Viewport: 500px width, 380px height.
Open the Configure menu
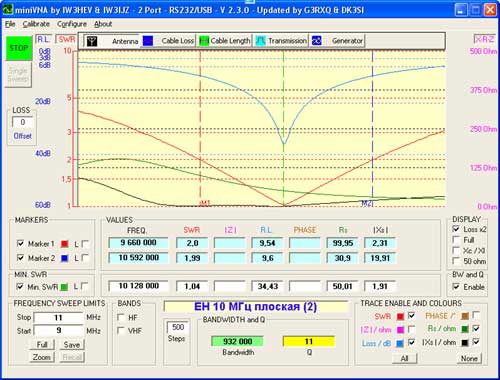click(72, 24)
